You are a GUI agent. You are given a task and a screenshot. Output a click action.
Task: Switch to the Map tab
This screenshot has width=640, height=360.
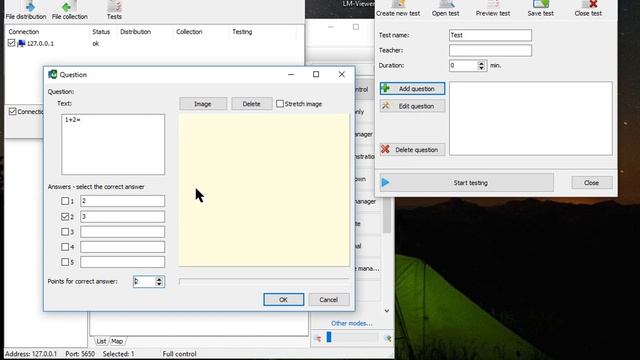point(117,341)
